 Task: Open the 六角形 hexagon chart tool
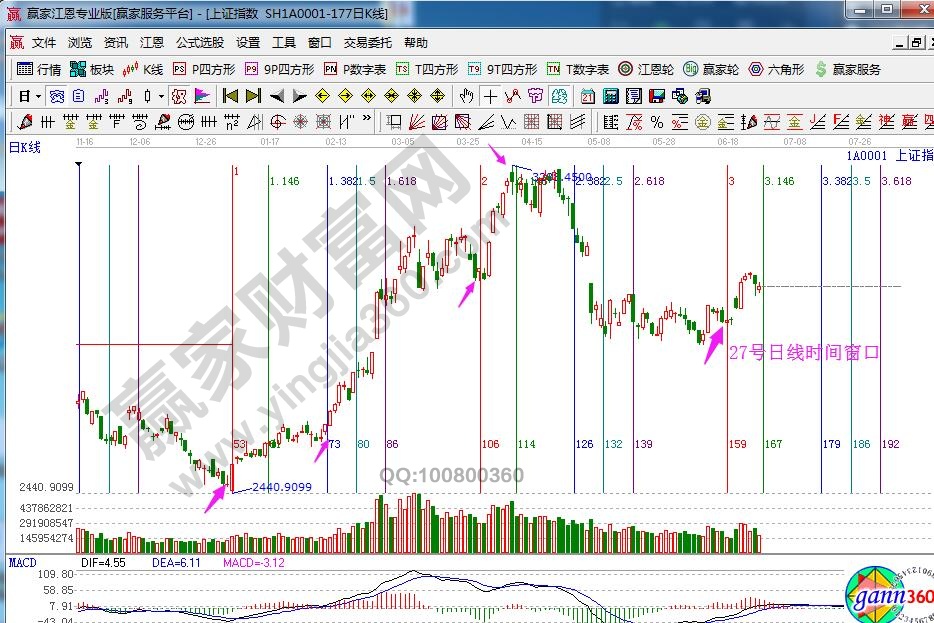point(776,70)
